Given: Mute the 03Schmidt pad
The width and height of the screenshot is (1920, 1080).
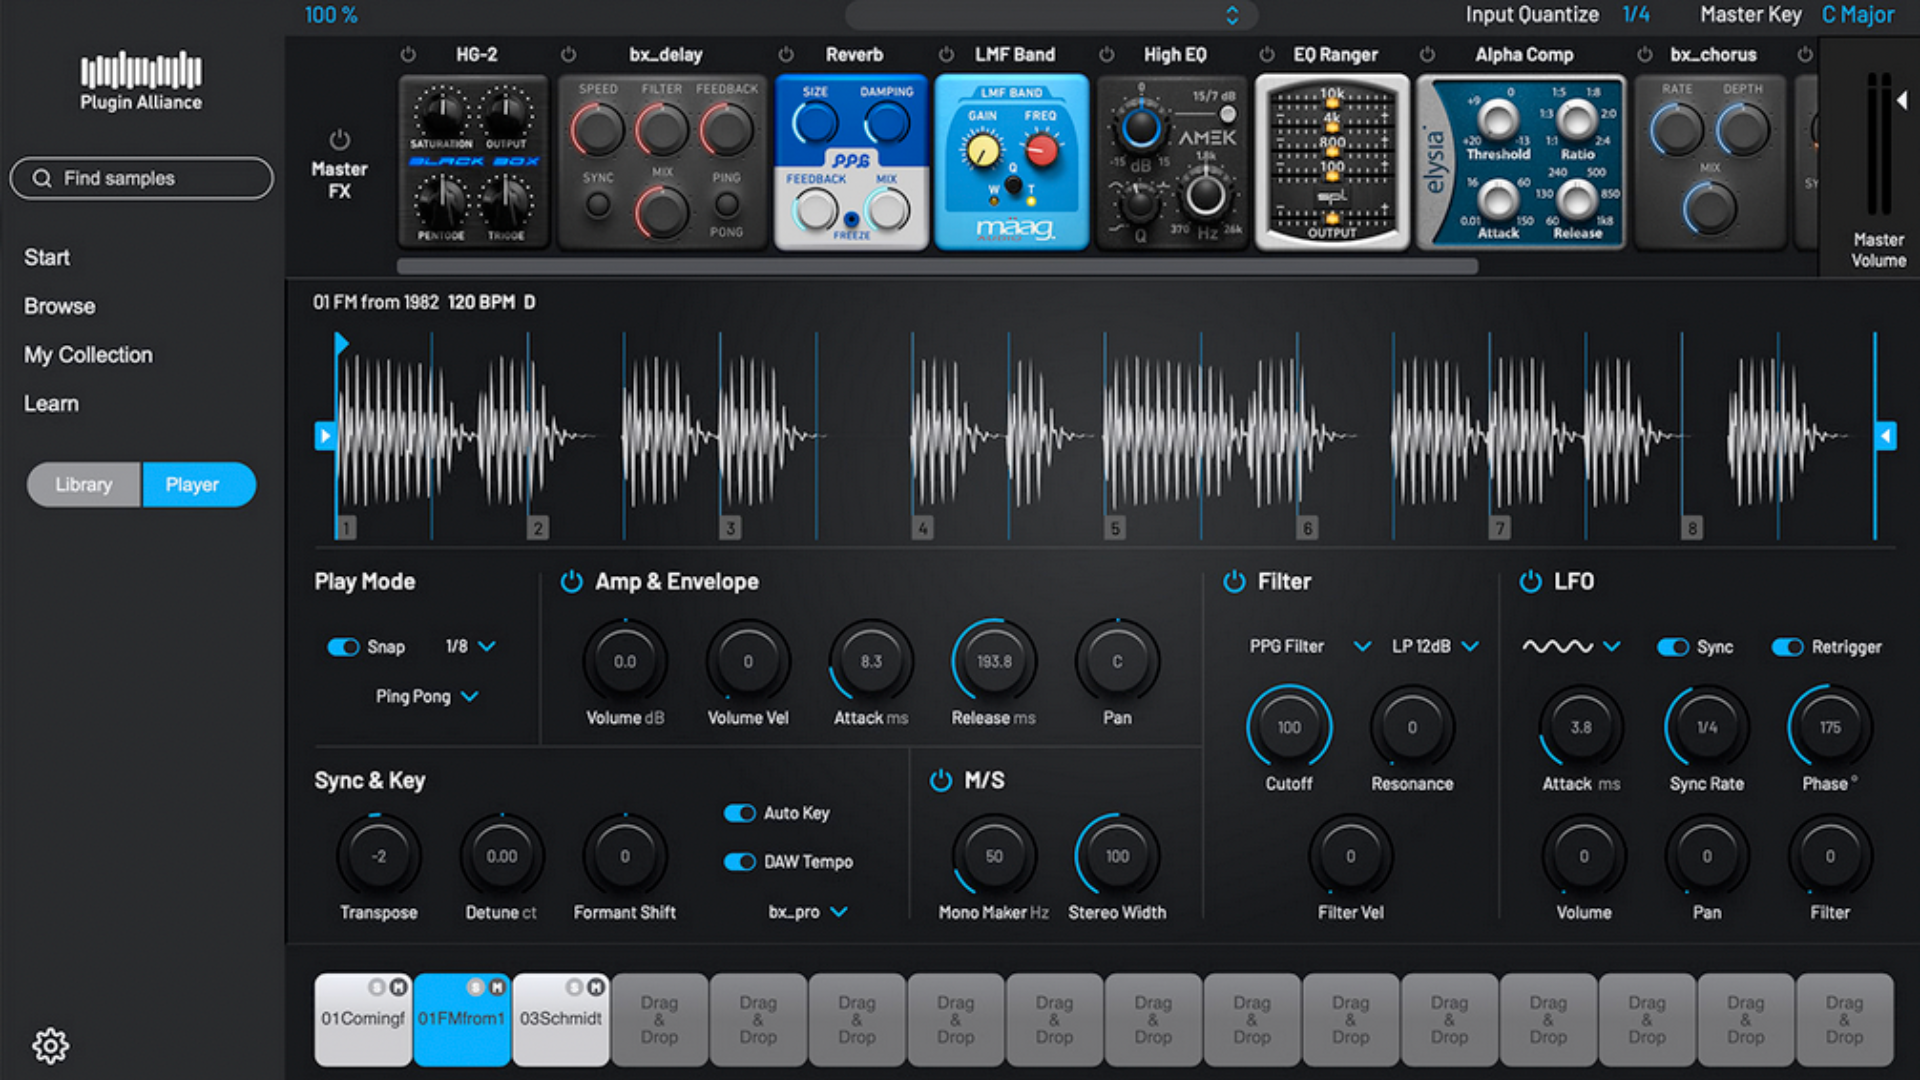Looking at the screenshot, I should tap(596, 986).
